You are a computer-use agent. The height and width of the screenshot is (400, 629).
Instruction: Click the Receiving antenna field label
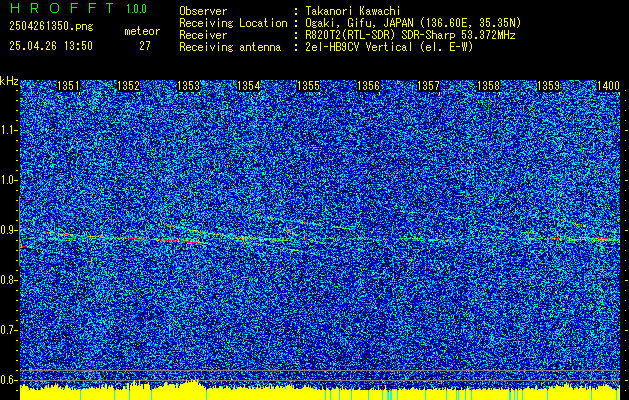[230, 47]
